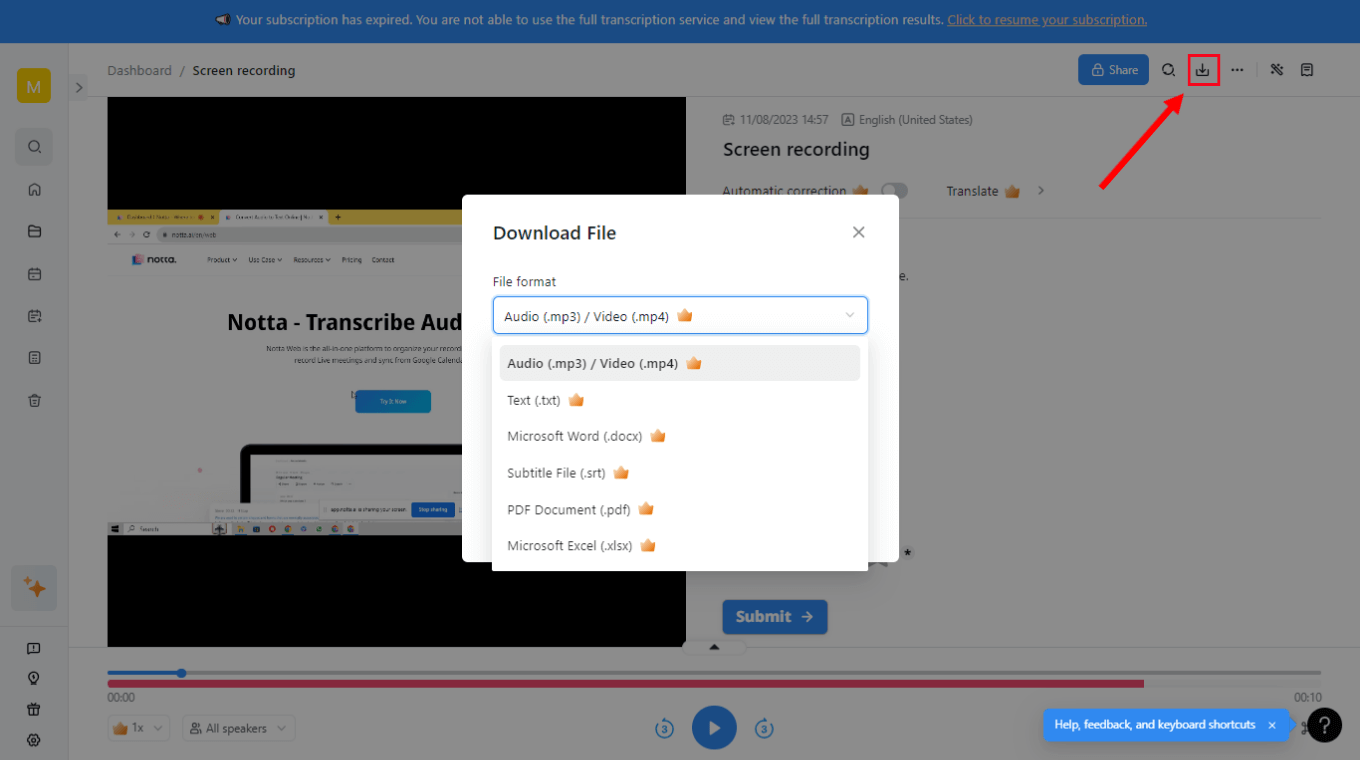This screenshot has height=760, width=1360.
Task: Click the red waveform timeline bar
Action: click(x=626, y=684)
